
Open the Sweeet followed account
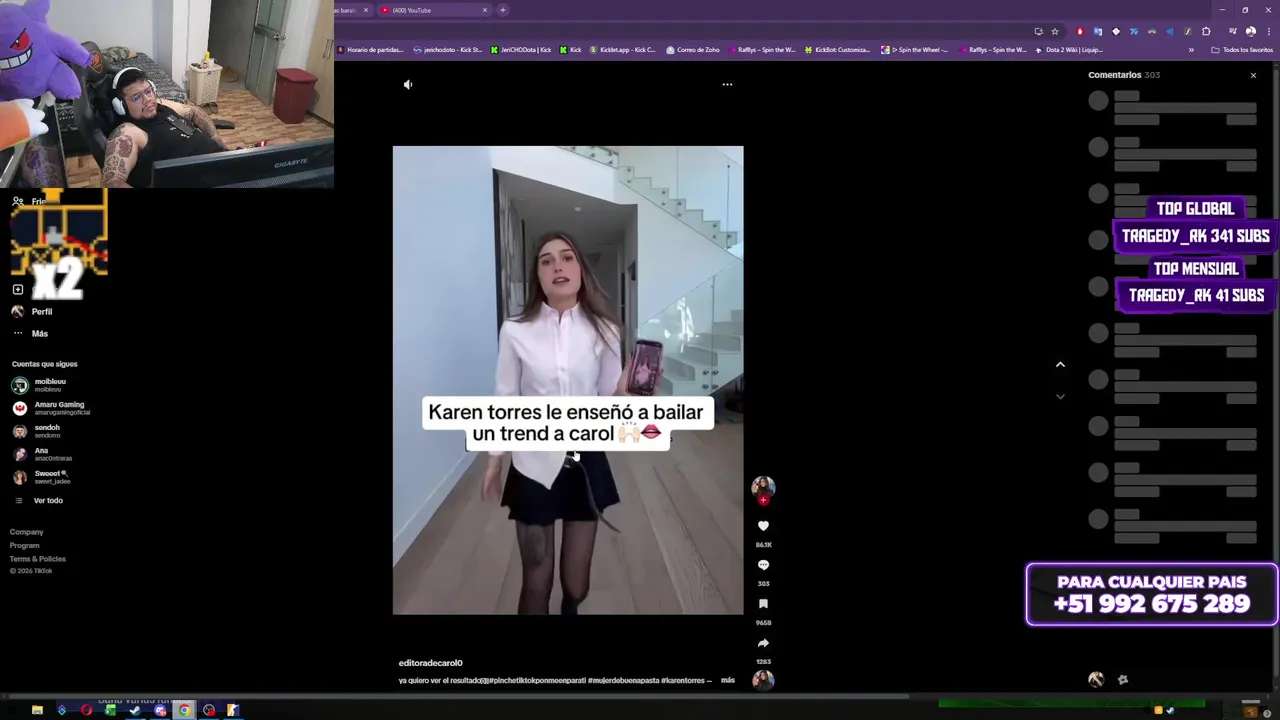point(40,477)
